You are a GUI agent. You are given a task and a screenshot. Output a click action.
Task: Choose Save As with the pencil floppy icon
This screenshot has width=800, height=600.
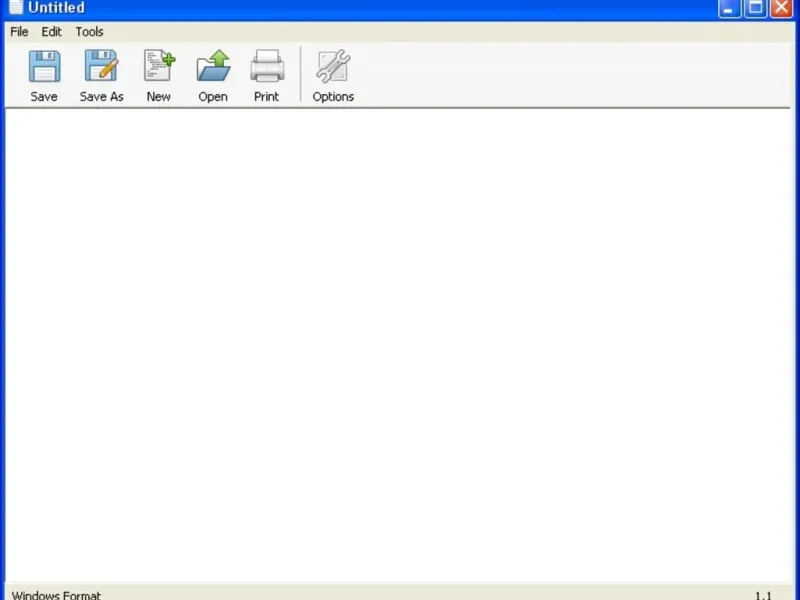[102, 65]
